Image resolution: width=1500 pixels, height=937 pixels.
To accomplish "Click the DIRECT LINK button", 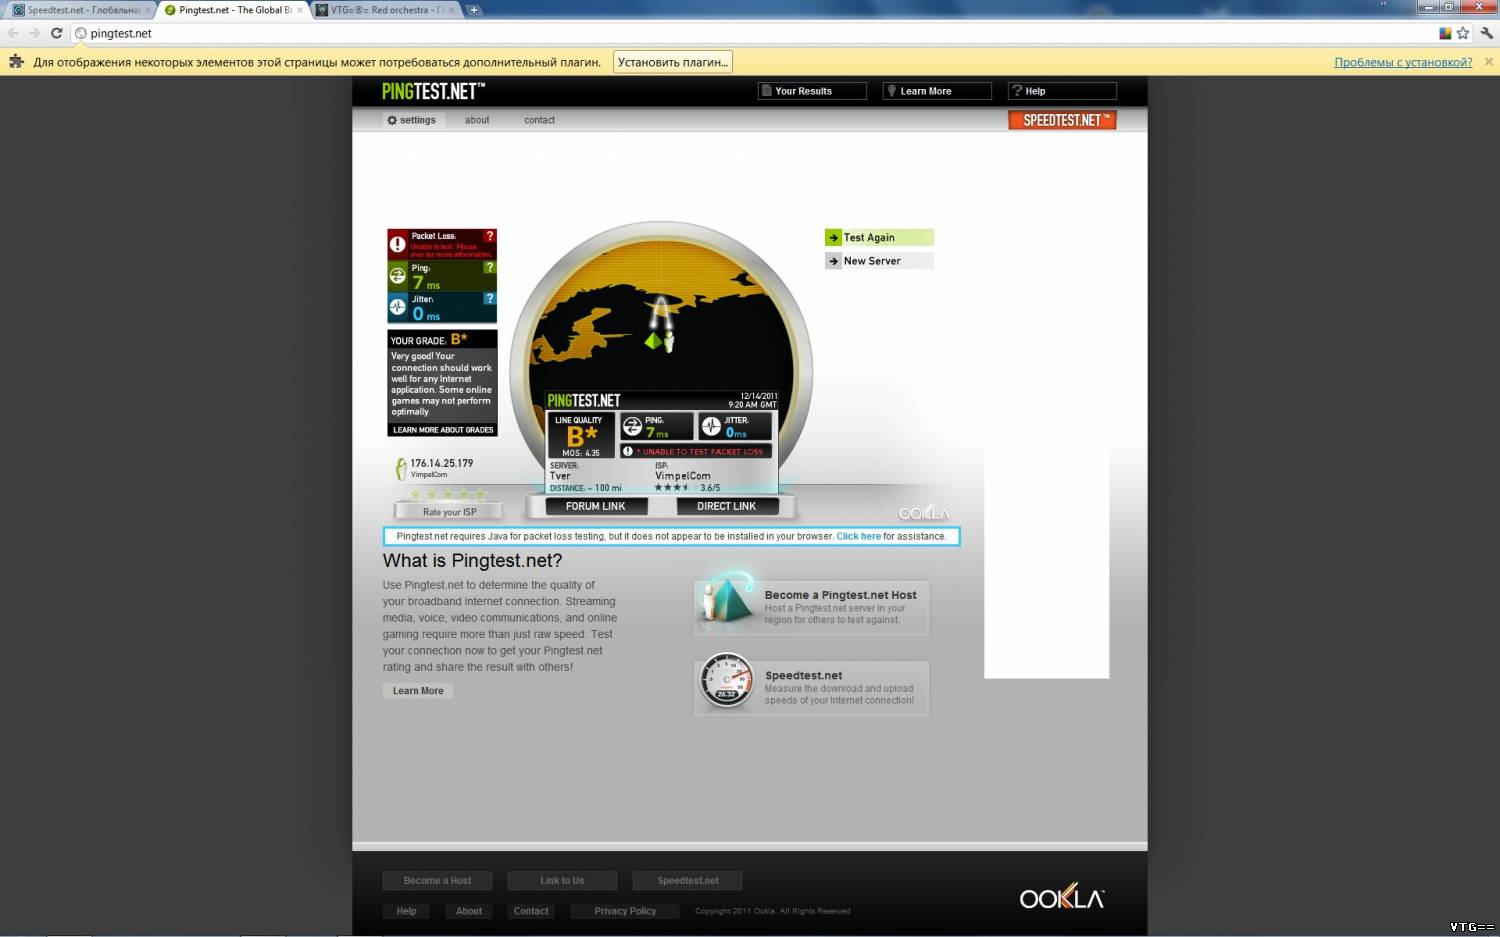I will point(727,506).
